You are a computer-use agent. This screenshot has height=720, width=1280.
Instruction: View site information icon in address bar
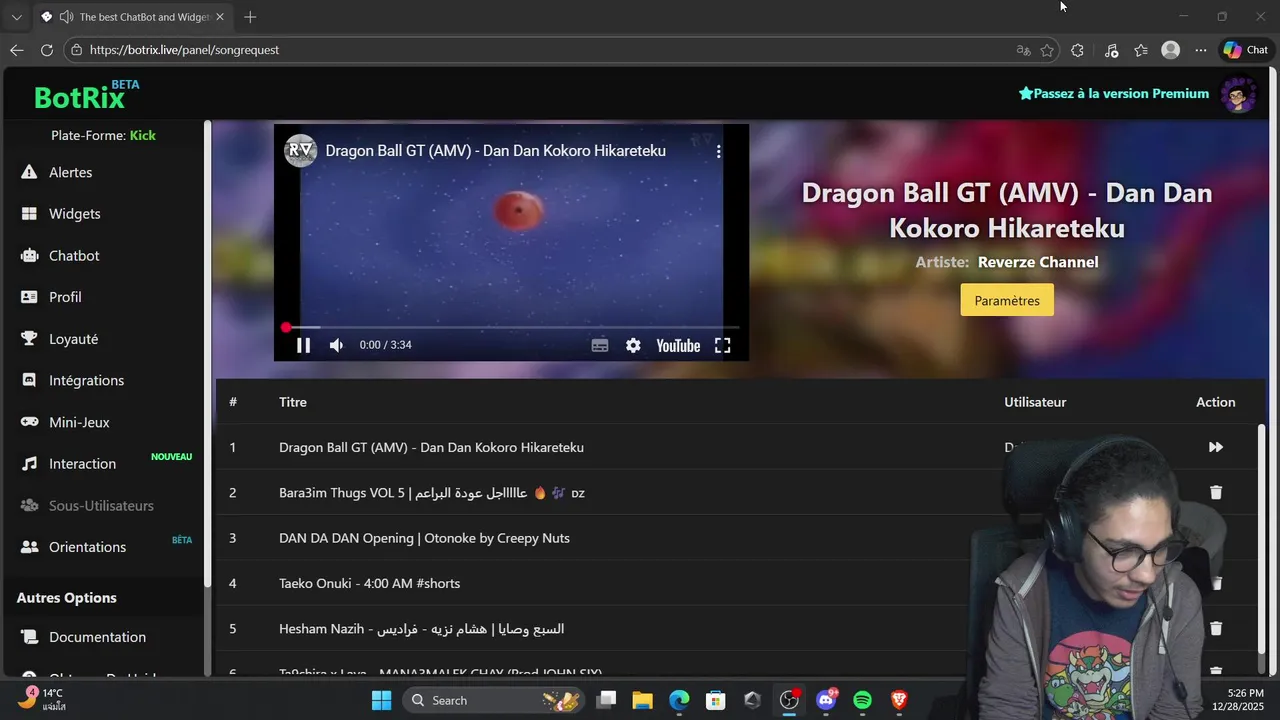(76, 50)
